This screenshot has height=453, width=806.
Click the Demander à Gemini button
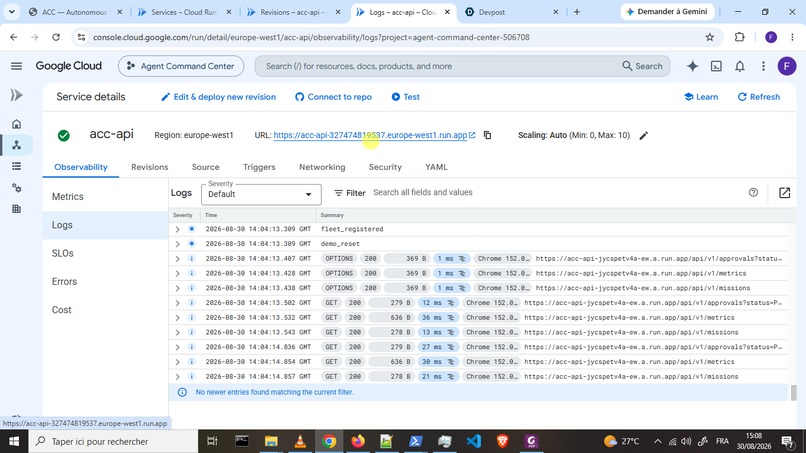click(667, 11)
